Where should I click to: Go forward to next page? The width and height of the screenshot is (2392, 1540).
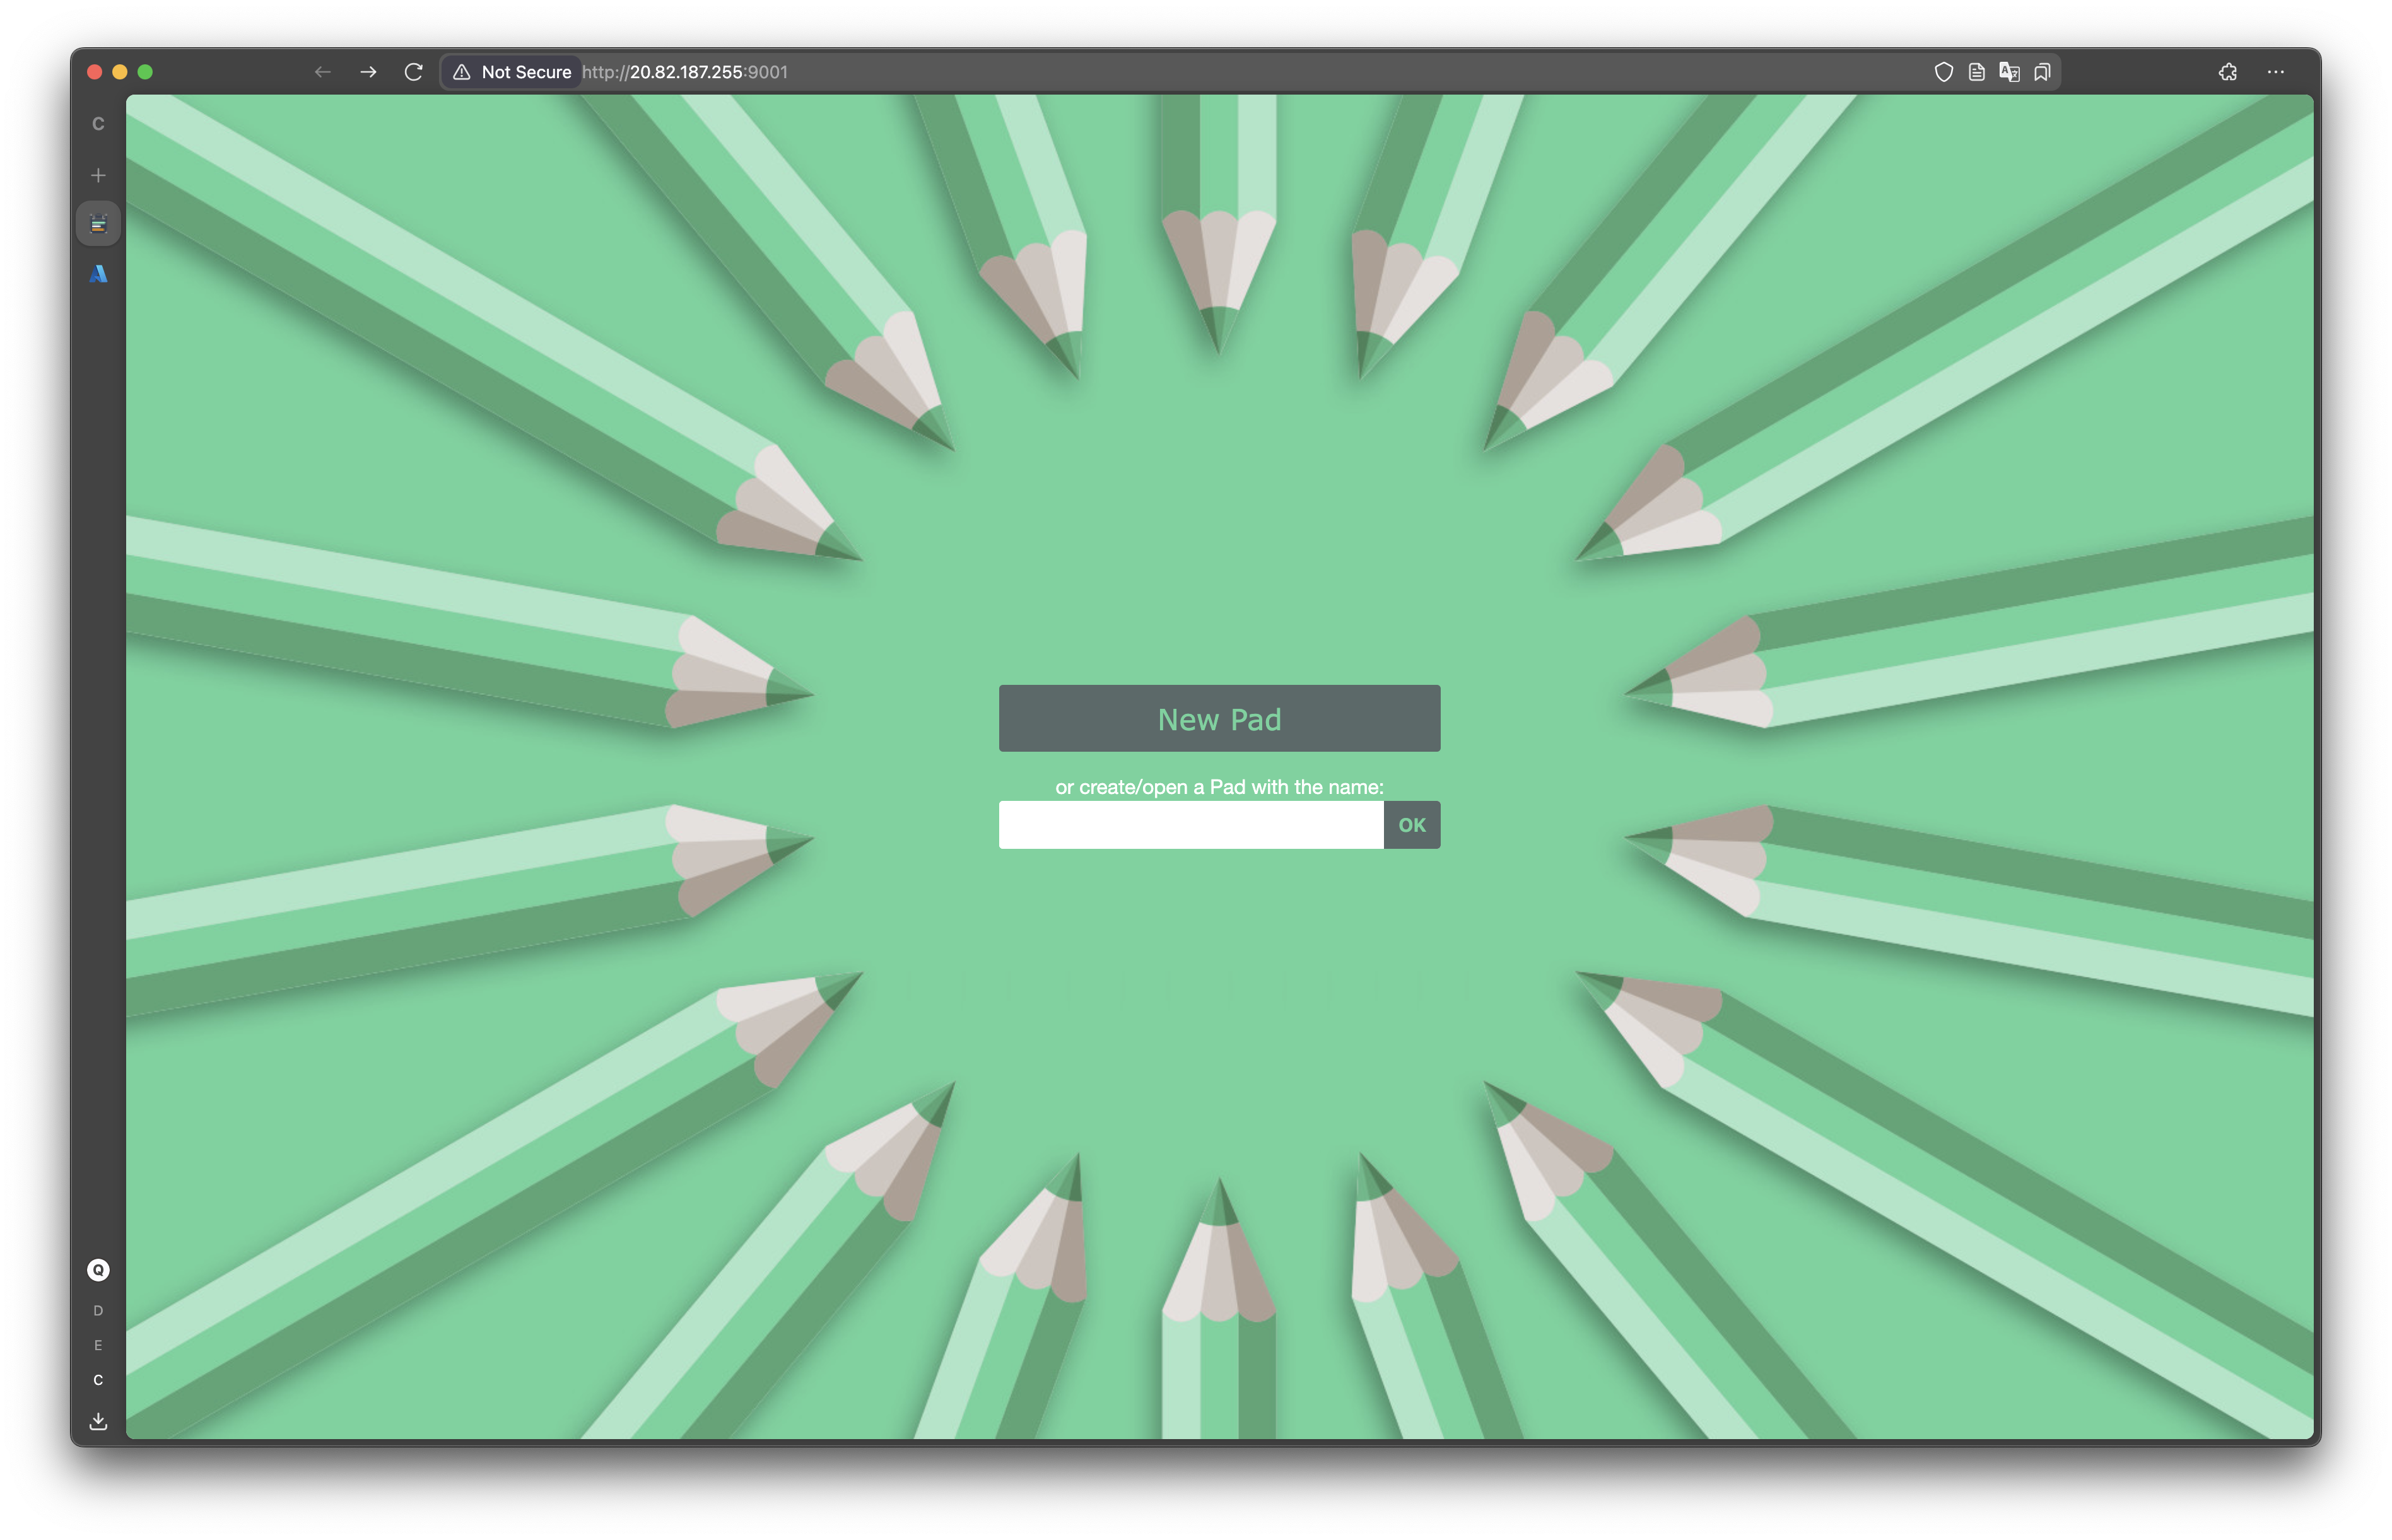tap(368, 72)
